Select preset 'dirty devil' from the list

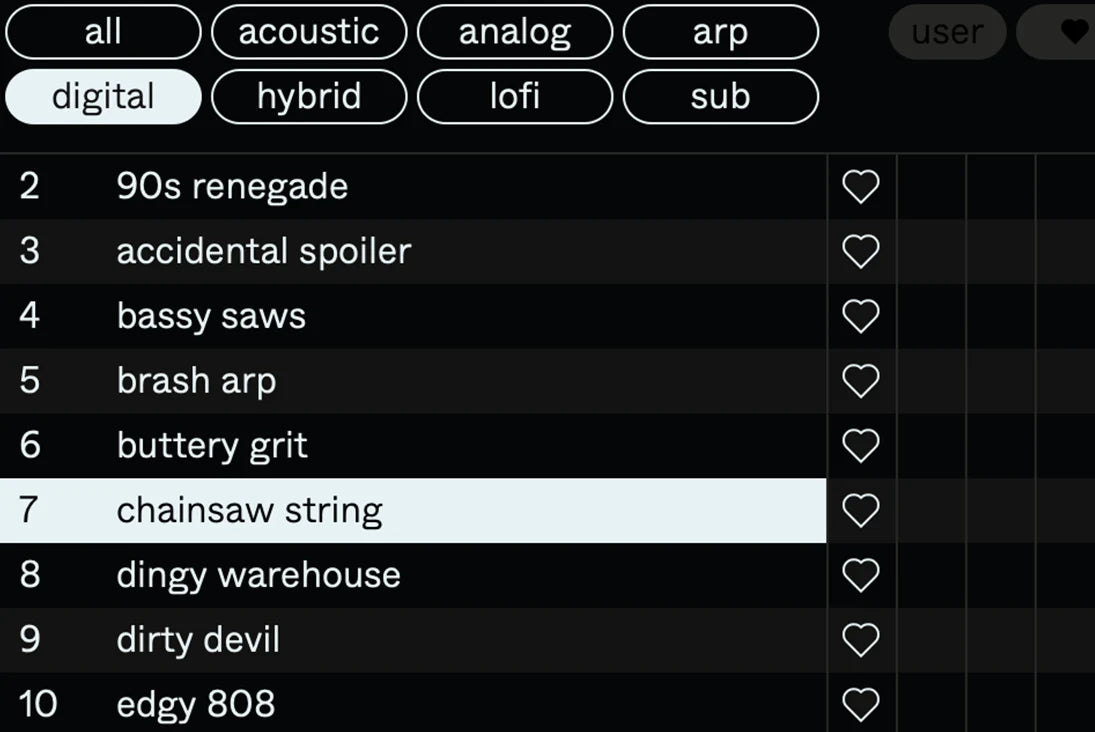click(400, 639)
